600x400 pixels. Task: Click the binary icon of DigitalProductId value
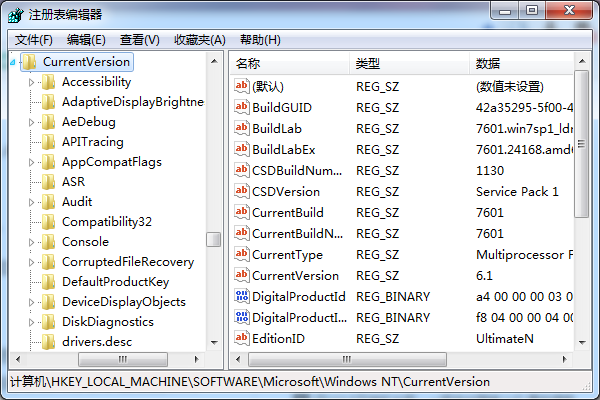click(x=242, y=296)
